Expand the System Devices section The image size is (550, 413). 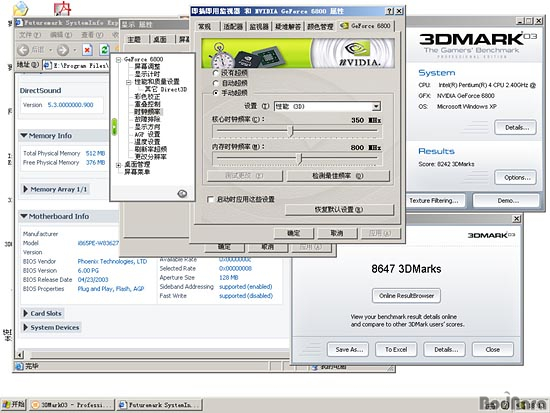pos(25,327)
